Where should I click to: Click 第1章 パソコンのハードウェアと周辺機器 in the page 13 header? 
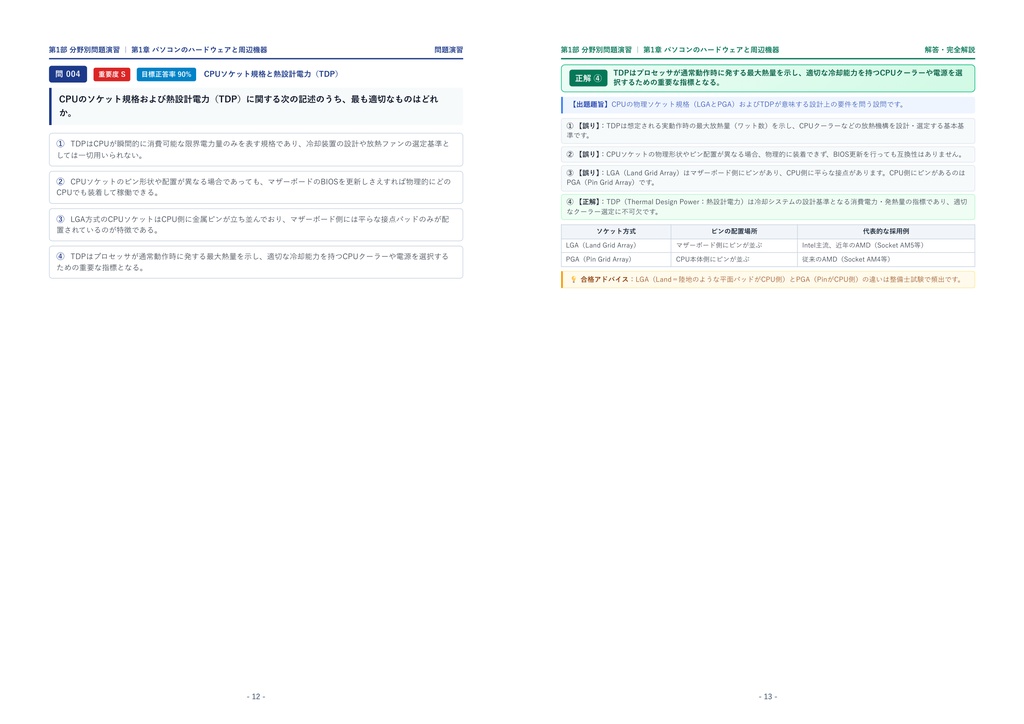pos(711,50)
